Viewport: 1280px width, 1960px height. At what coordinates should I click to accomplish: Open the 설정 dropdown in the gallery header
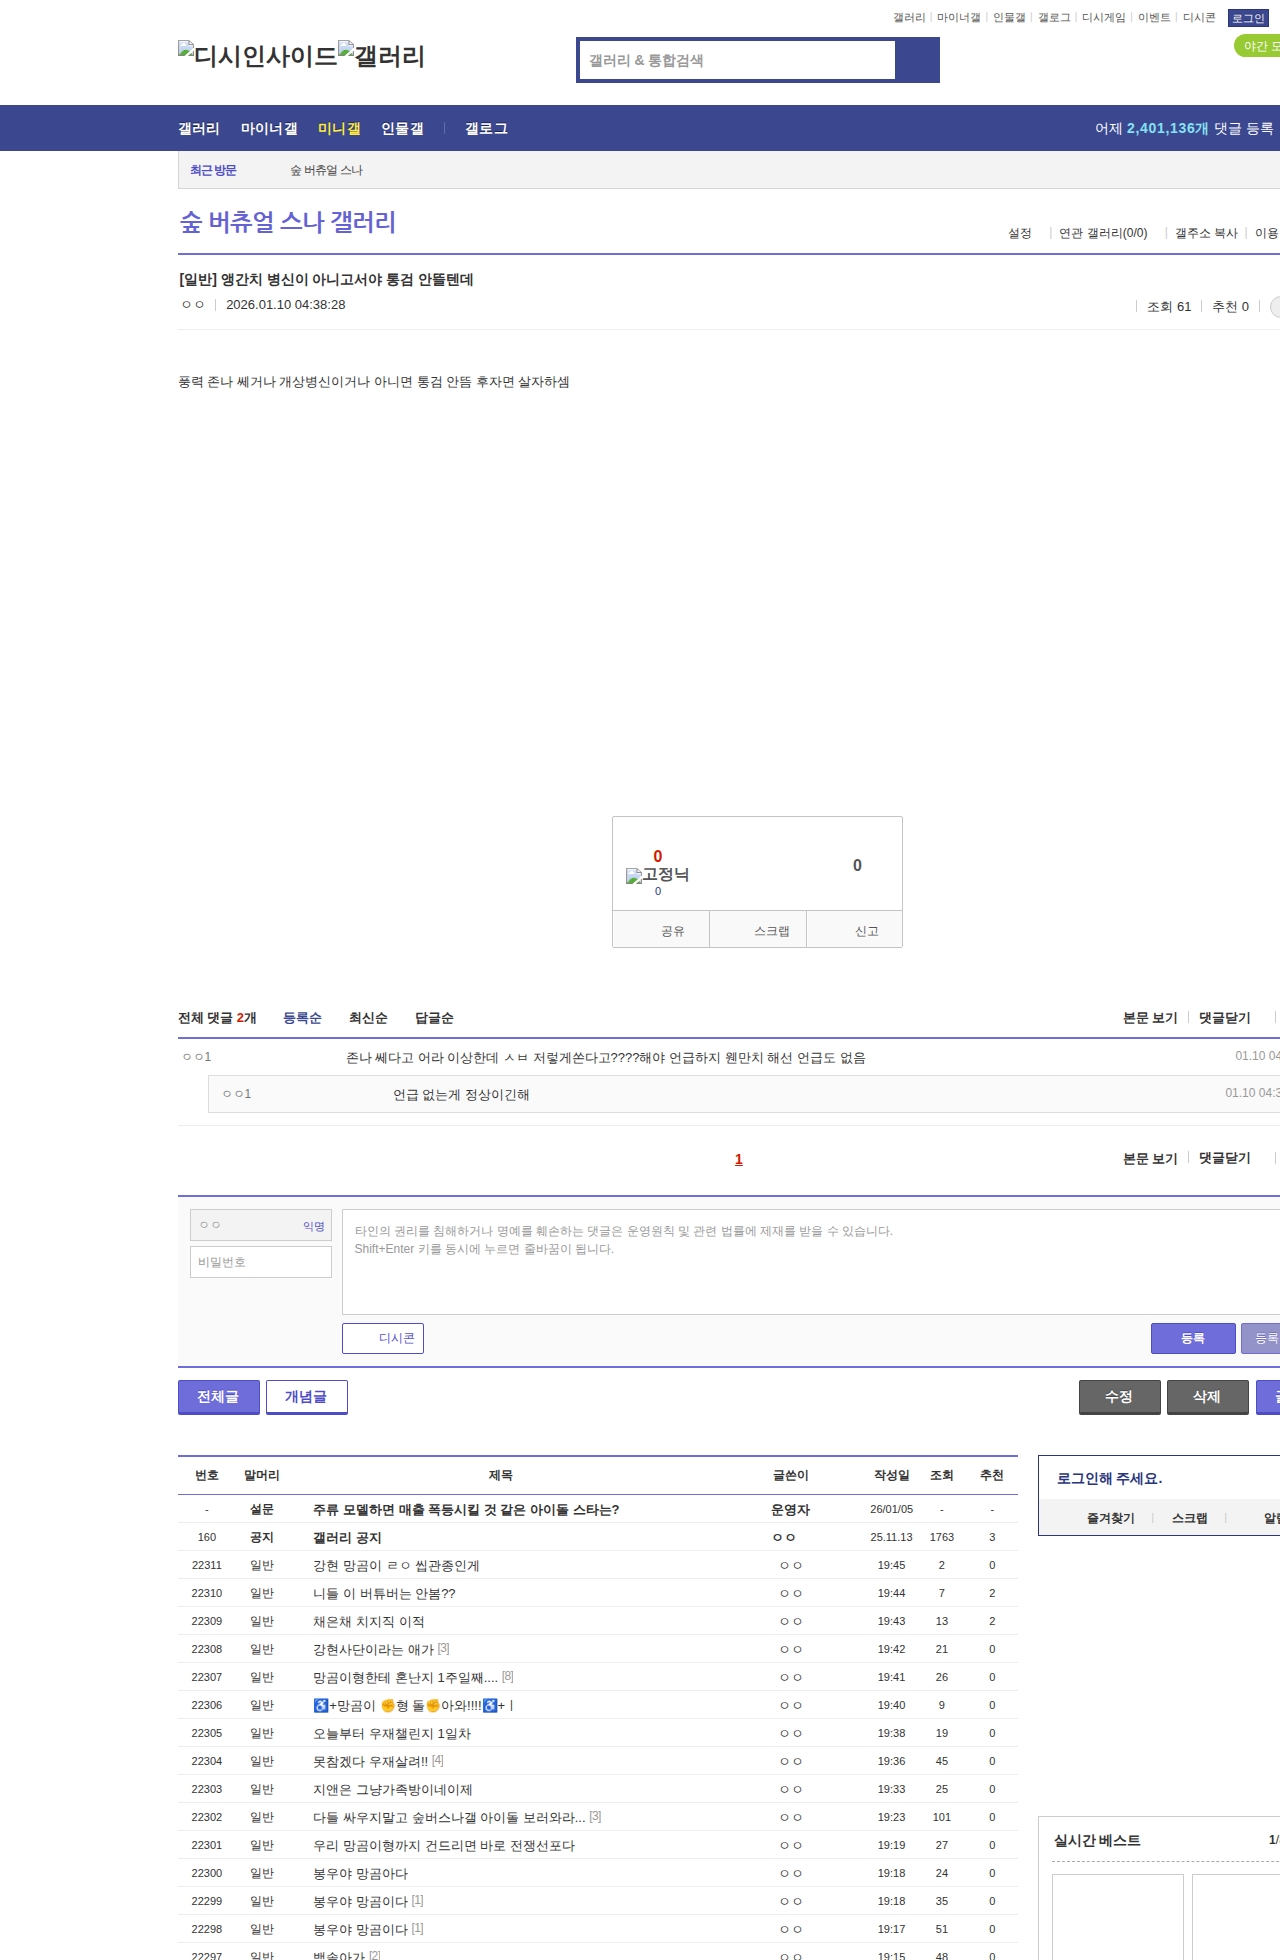click(1020, 233)
